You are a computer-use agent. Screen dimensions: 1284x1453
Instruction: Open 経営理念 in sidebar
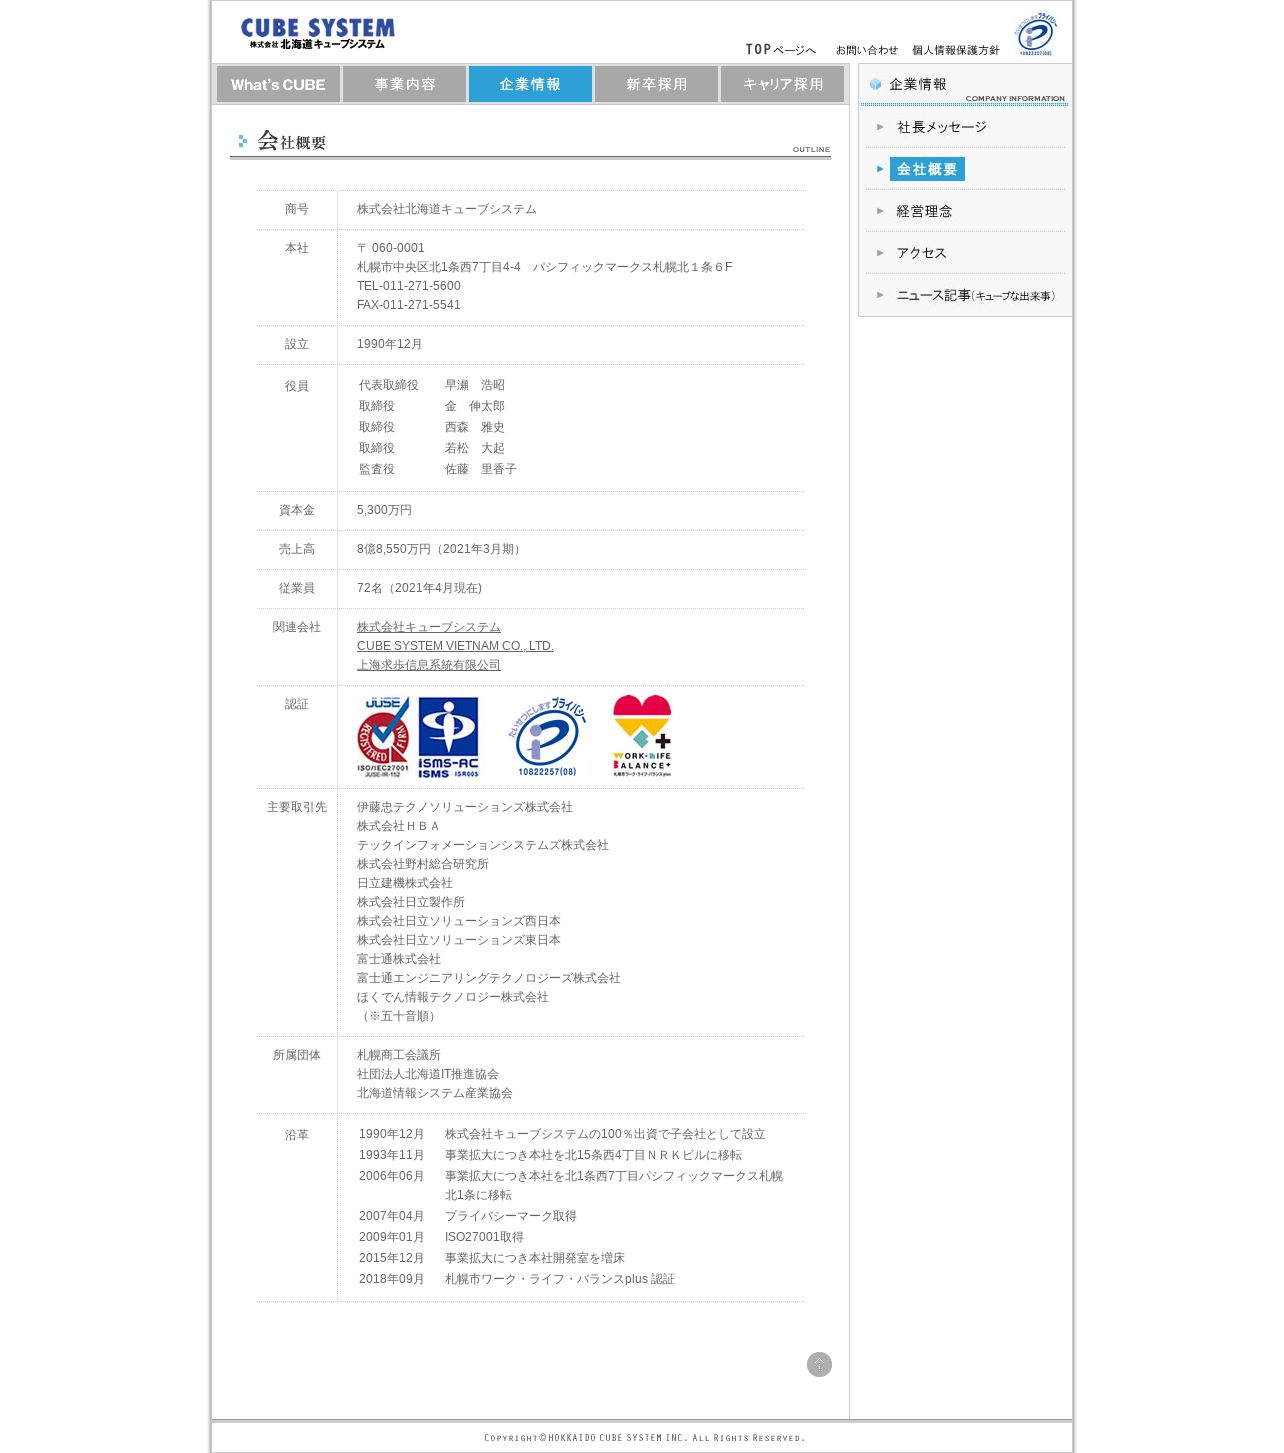924,211
